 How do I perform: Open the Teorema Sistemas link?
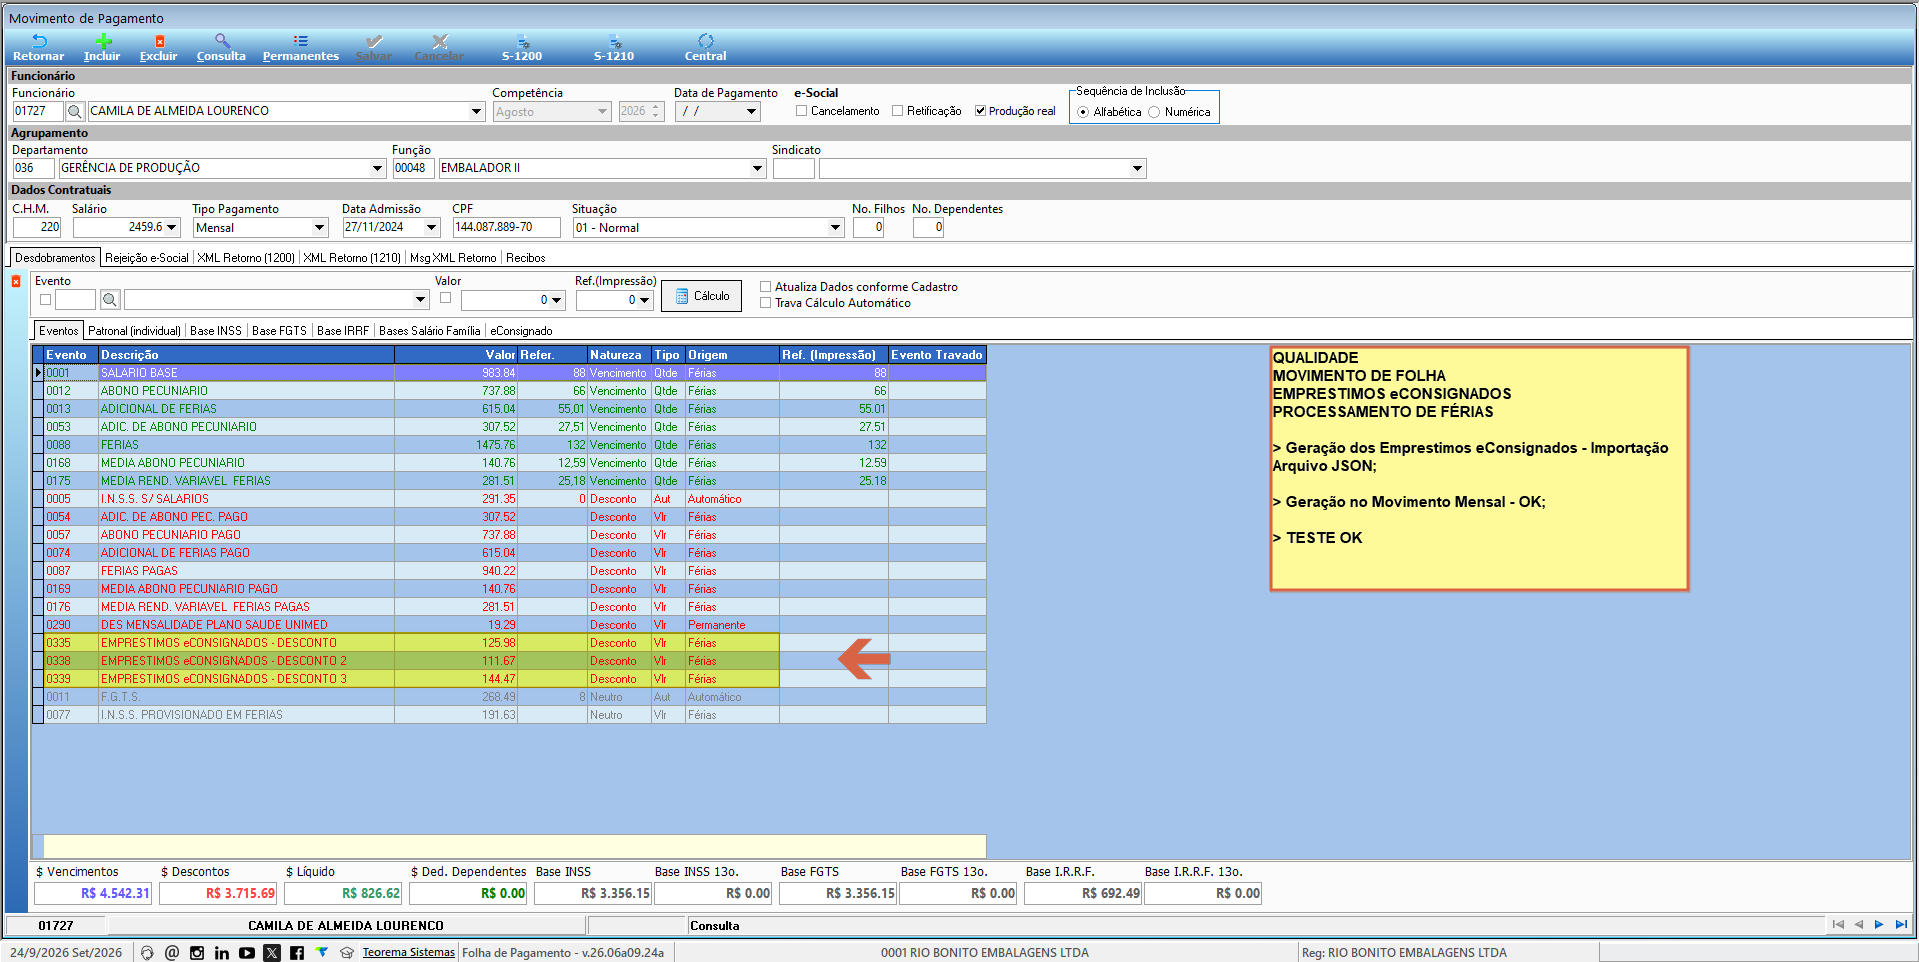[x=408, y=953]
